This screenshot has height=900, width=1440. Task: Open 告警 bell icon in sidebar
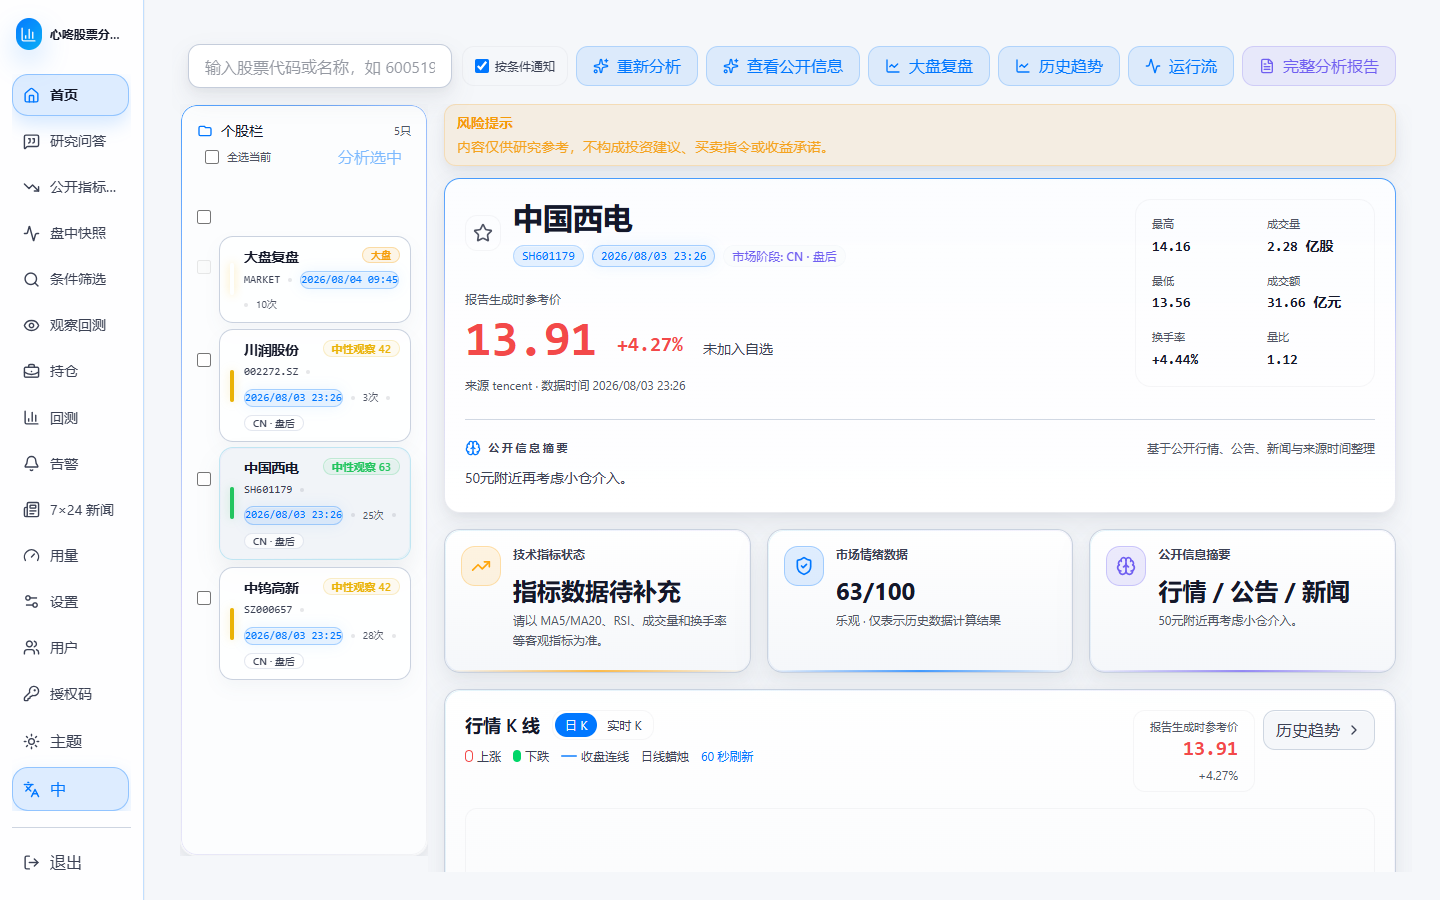[31, 464]
